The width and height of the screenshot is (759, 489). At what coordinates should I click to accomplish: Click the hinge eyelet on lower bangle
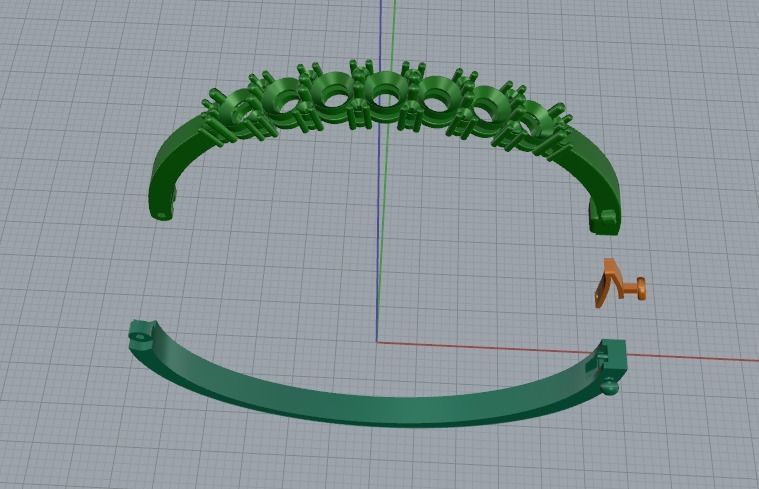pos(140,337)
